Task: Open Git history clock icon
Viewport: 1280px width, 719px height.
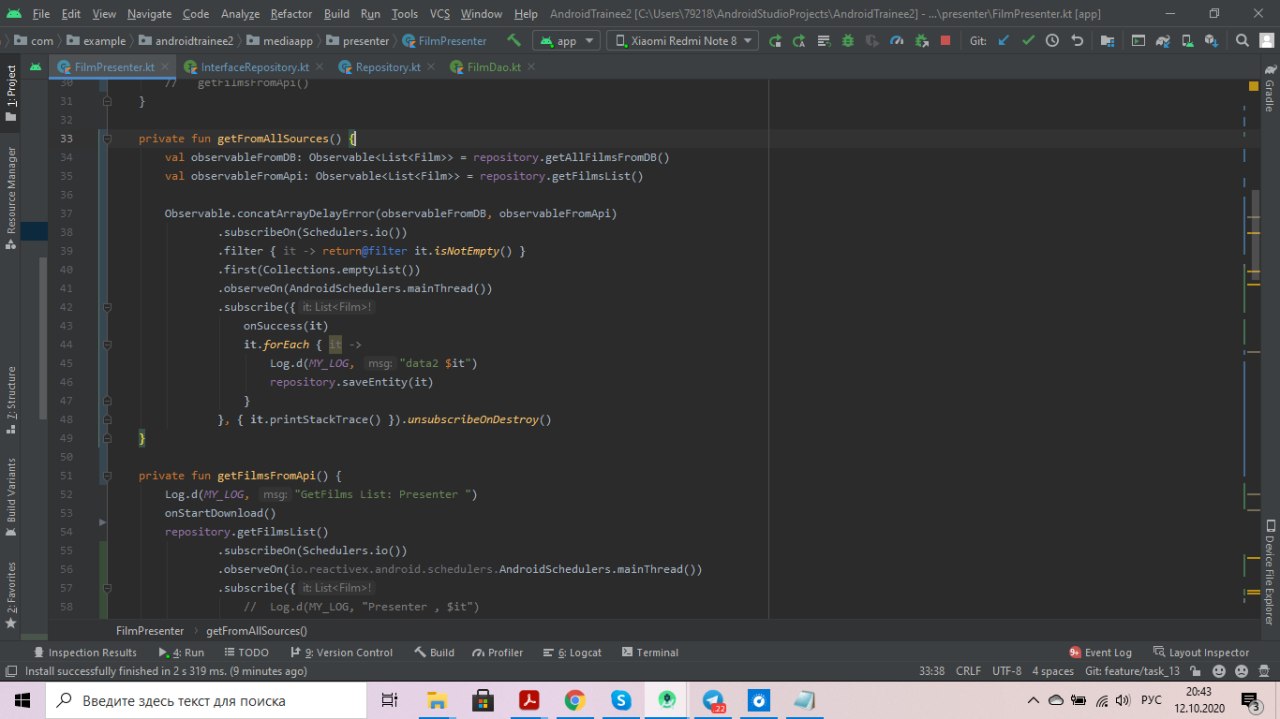Action: click(1052, 41)
